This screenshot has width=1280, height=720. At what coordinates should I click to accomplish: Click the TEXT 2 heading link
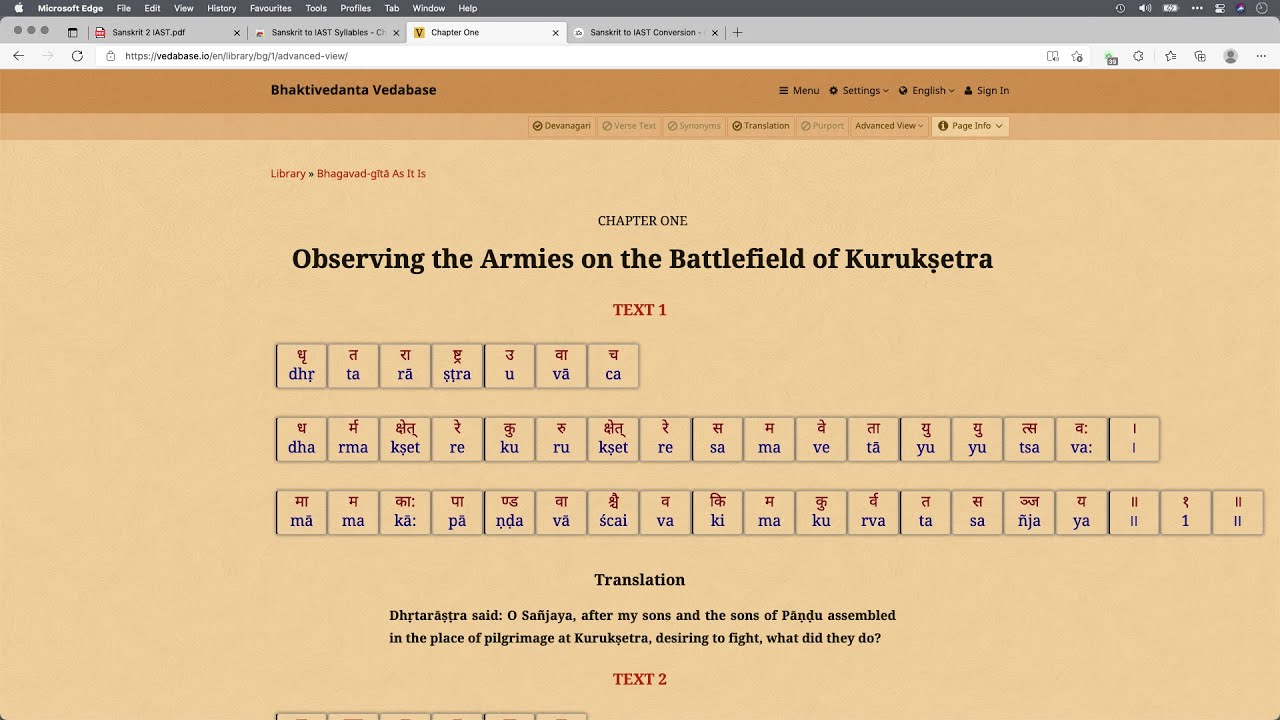(640, 679)
